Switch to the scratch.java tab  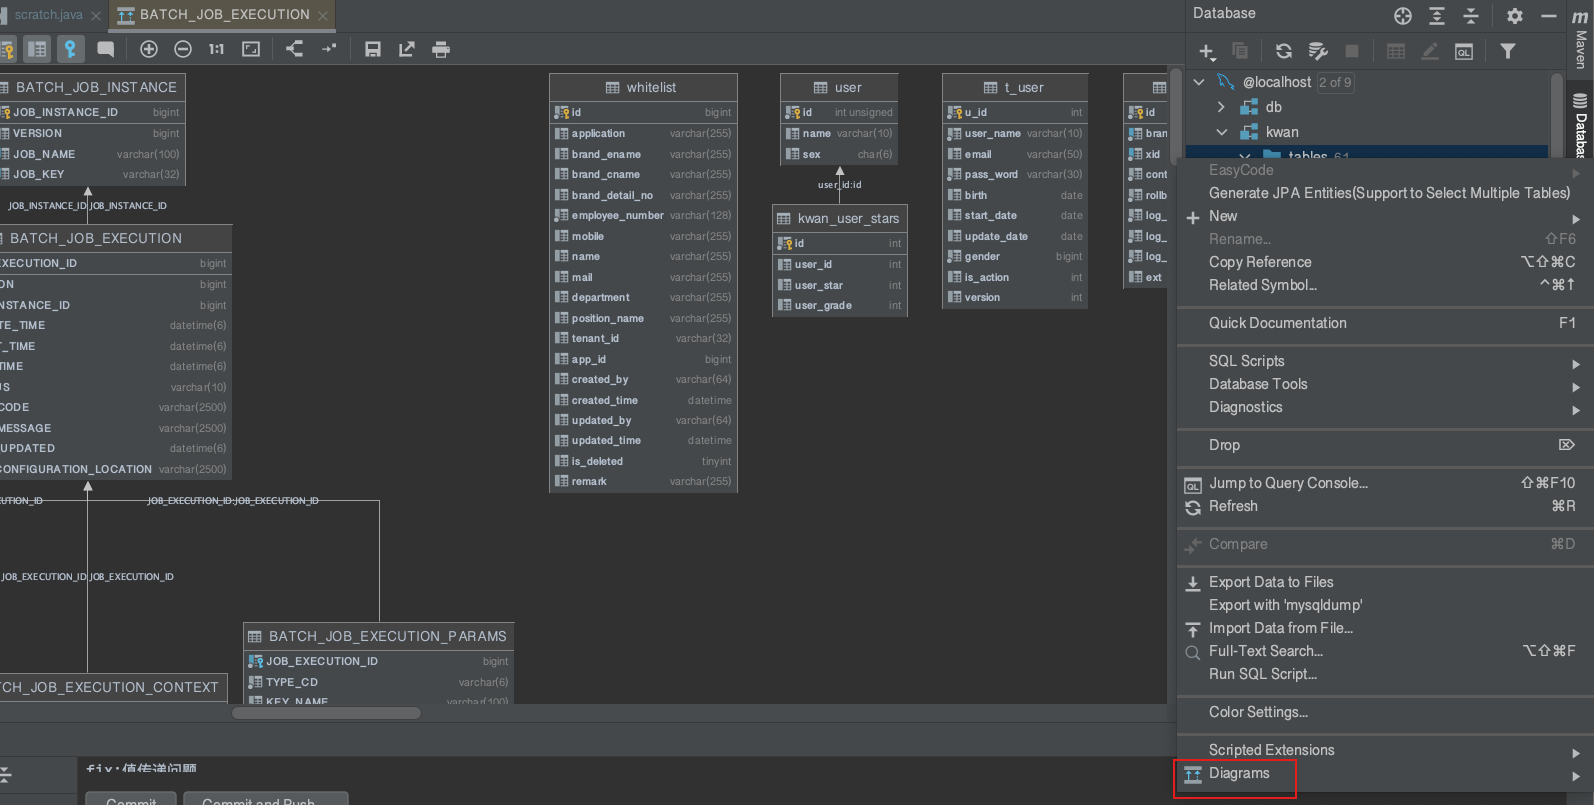point(48,15)
